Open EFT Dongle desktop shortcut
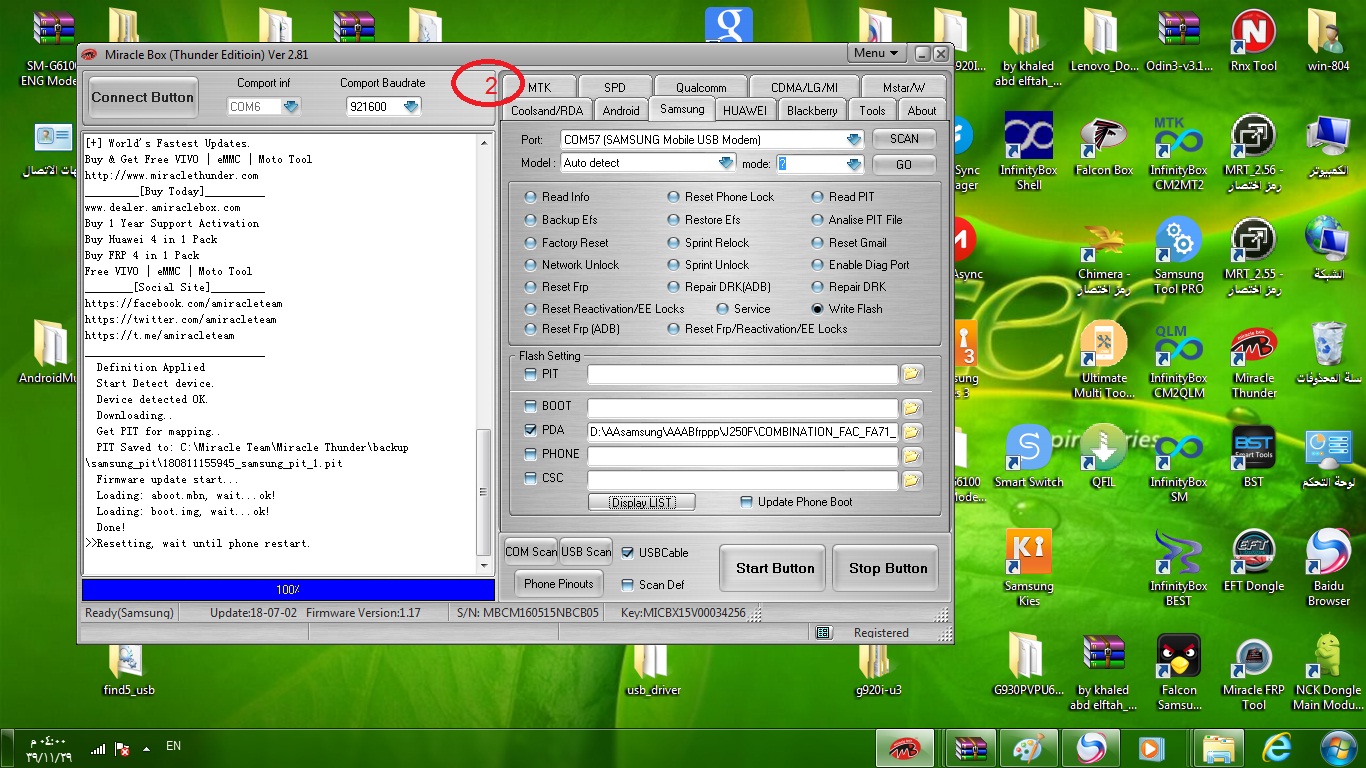The height and width of the screenshot is (768, 1366). [x=1253, y=560]
